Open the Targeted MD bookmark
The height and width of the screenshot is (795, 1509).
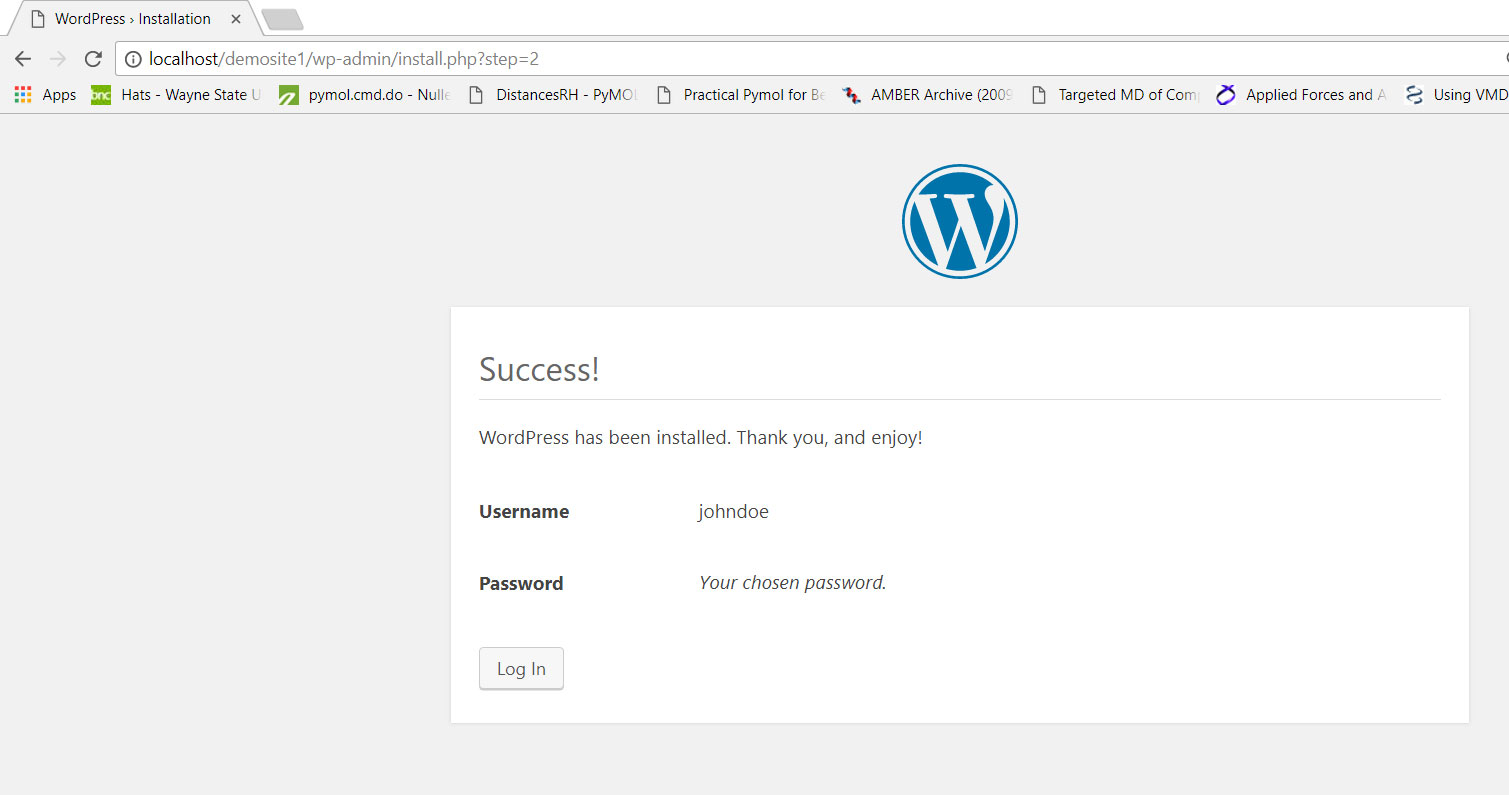pos(1116,95)
